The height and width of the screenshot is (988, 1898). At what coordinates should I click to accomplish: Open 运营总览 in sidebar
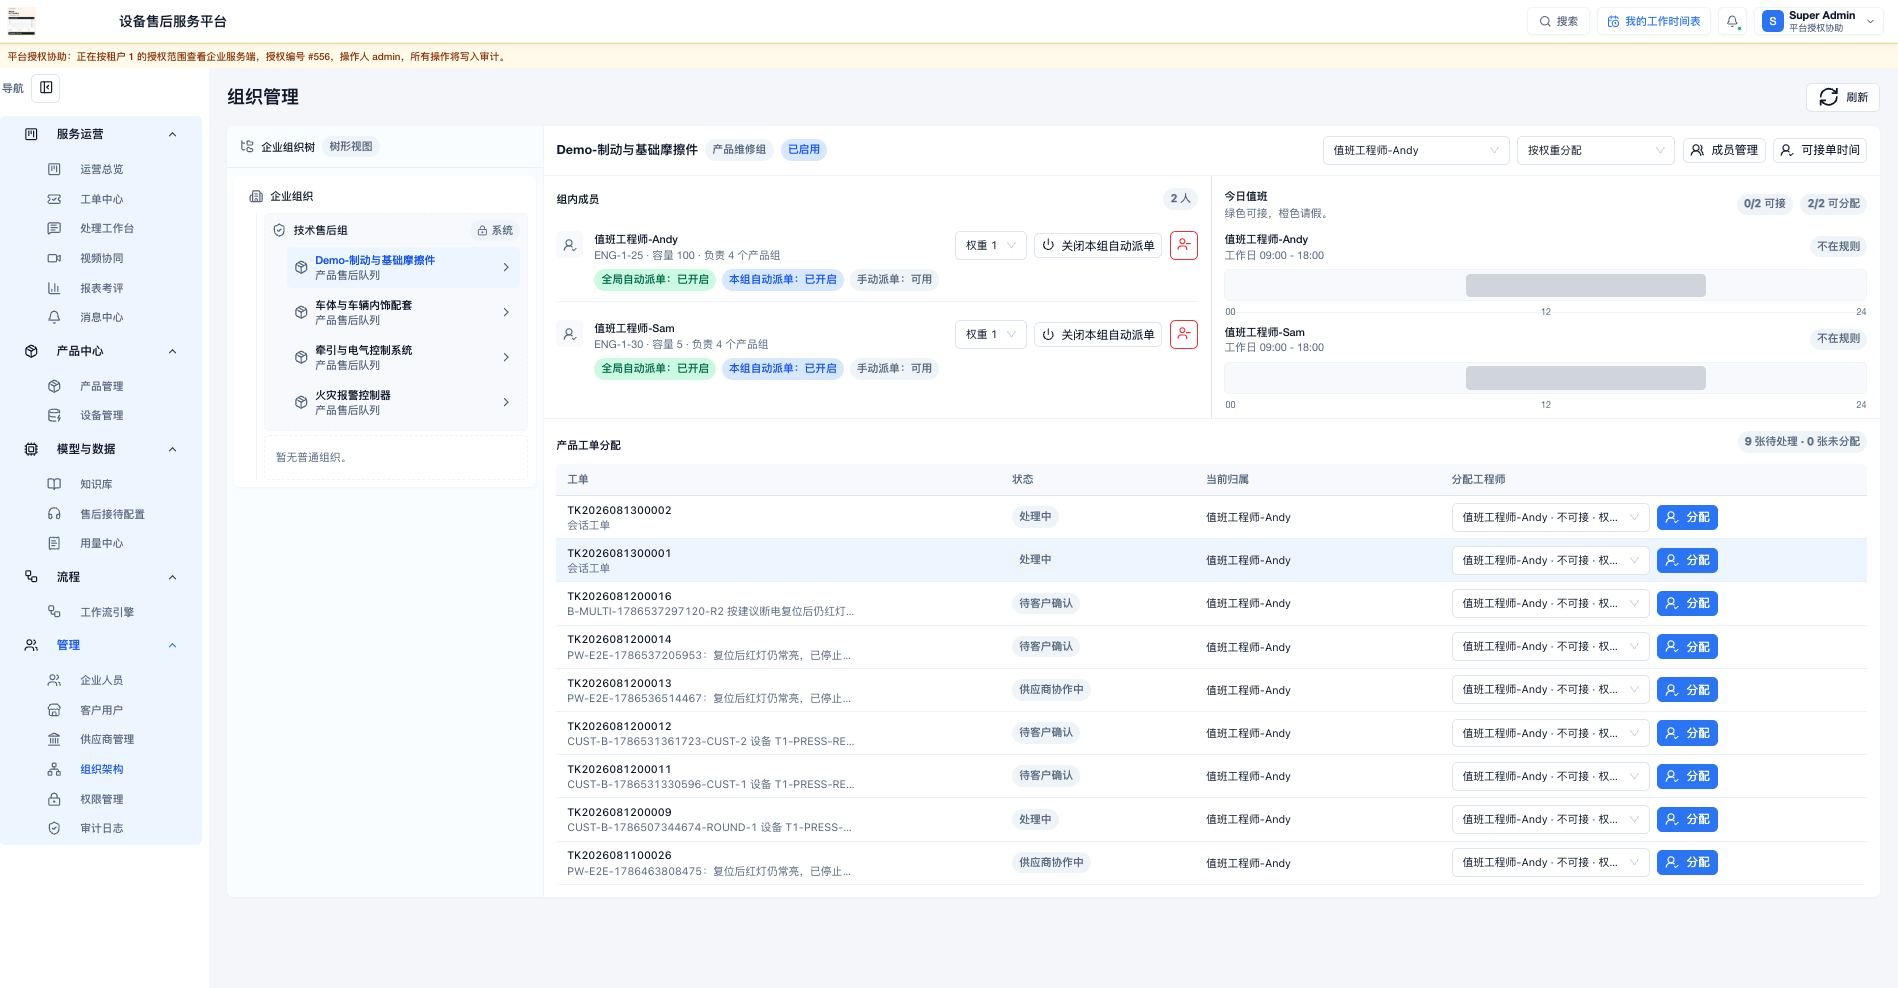102,169
